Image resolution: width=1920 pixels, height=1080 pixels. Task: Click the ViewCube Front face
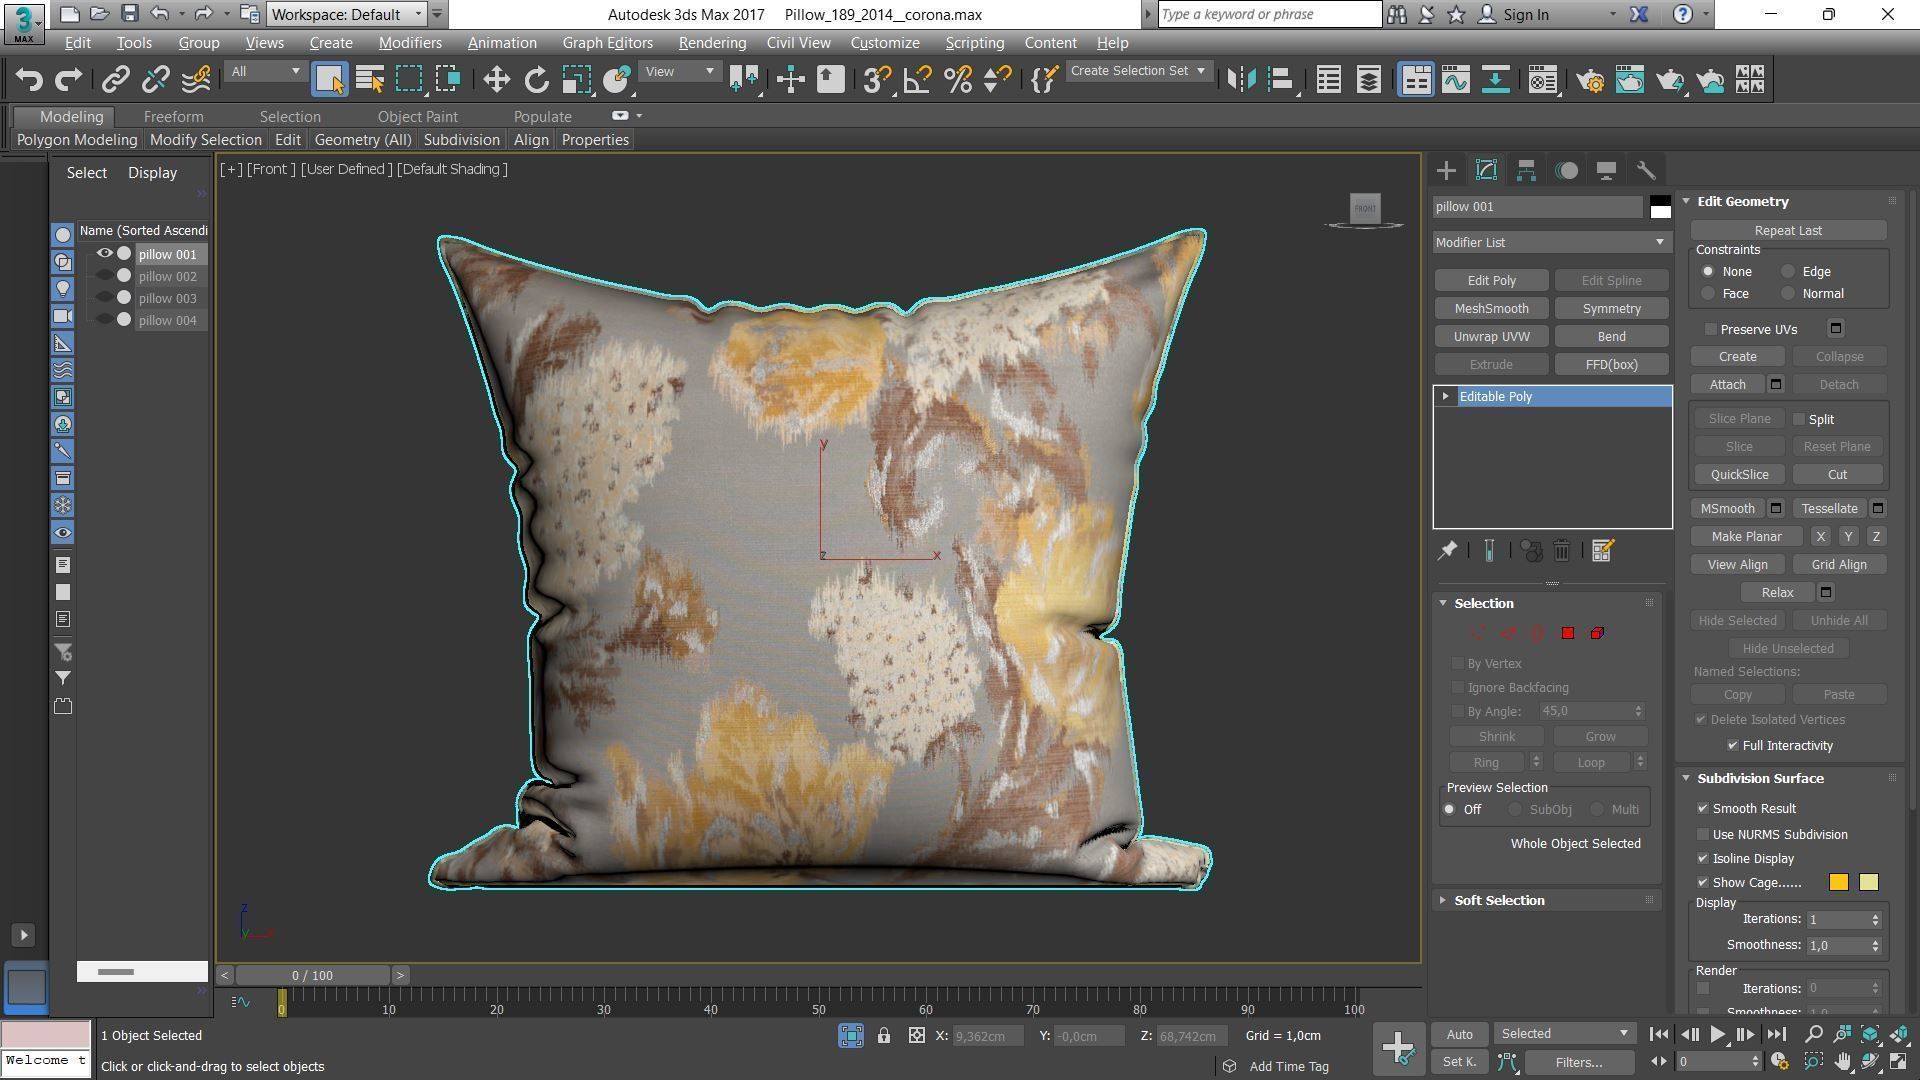(1365, 208)
